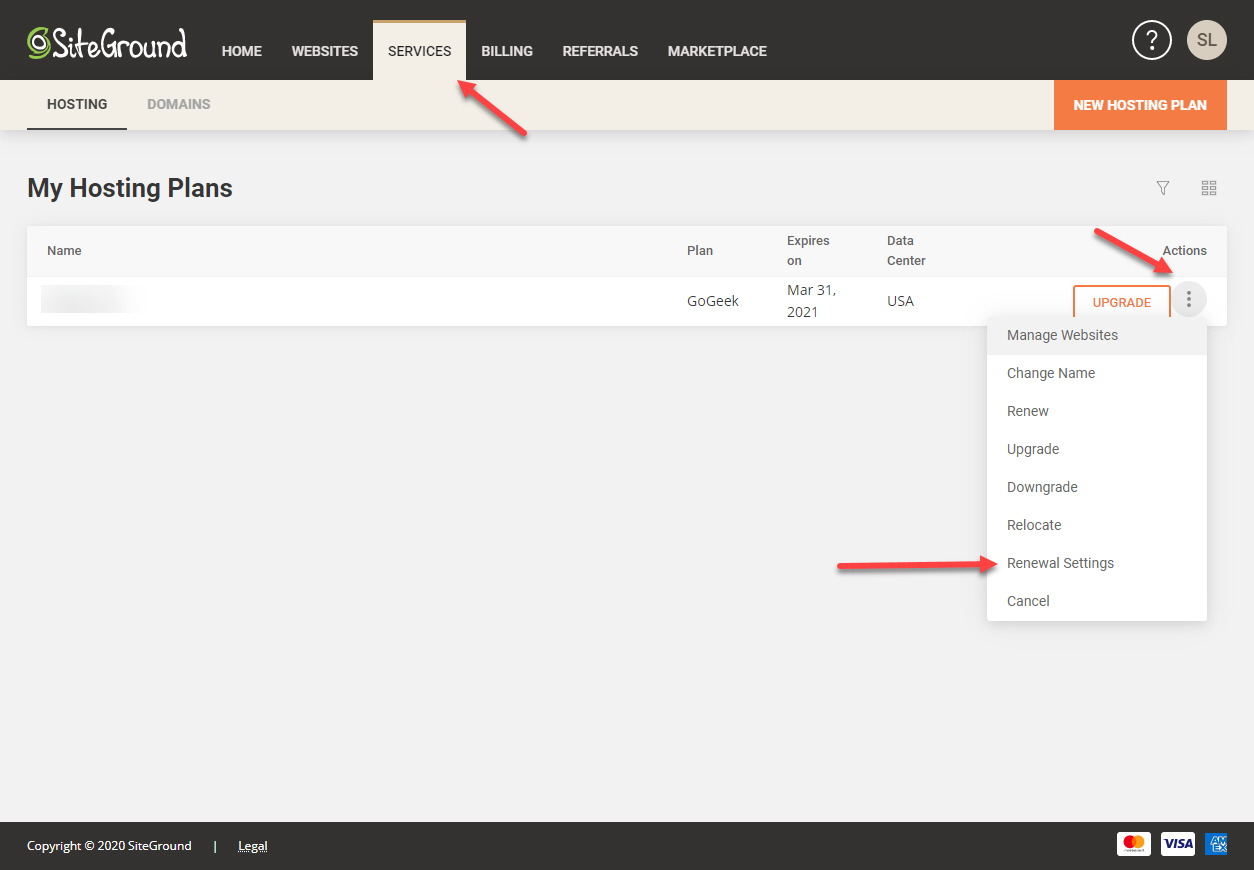Select Upgrade in the actions menu

(1097, 449)
